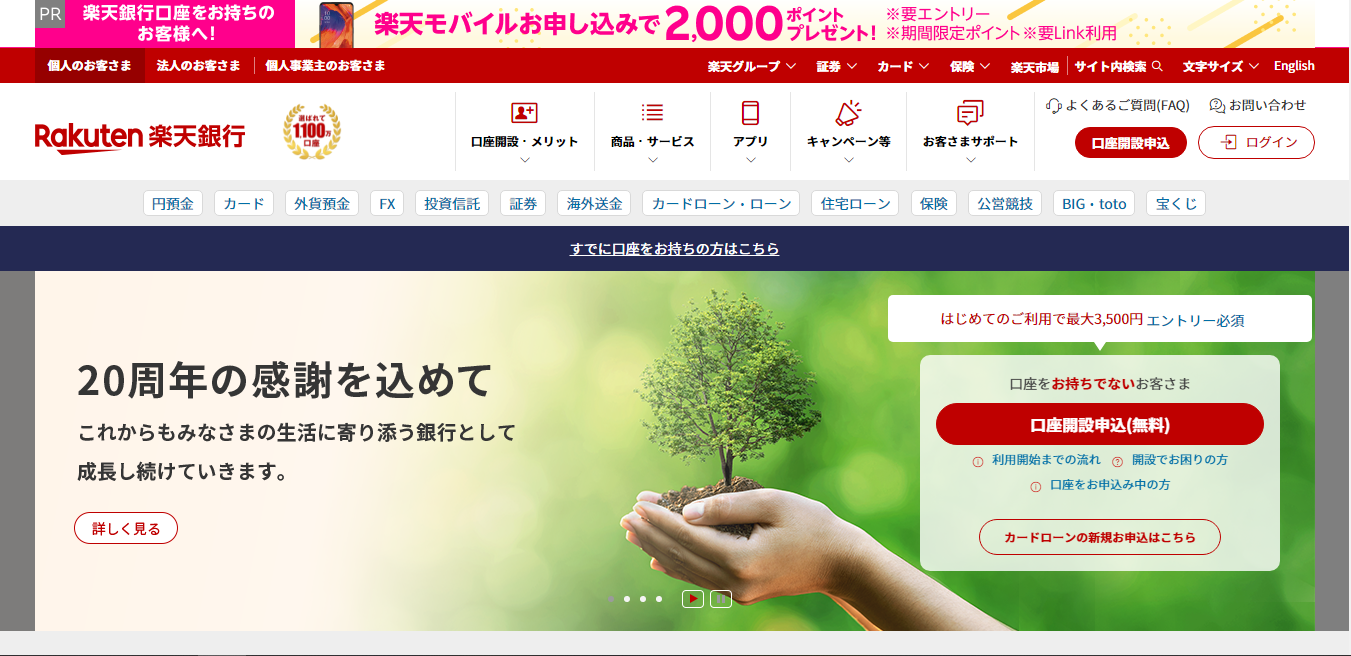
Task: Open お問い合わせ speech bubble icon
Action: (x=1216, y=103)
